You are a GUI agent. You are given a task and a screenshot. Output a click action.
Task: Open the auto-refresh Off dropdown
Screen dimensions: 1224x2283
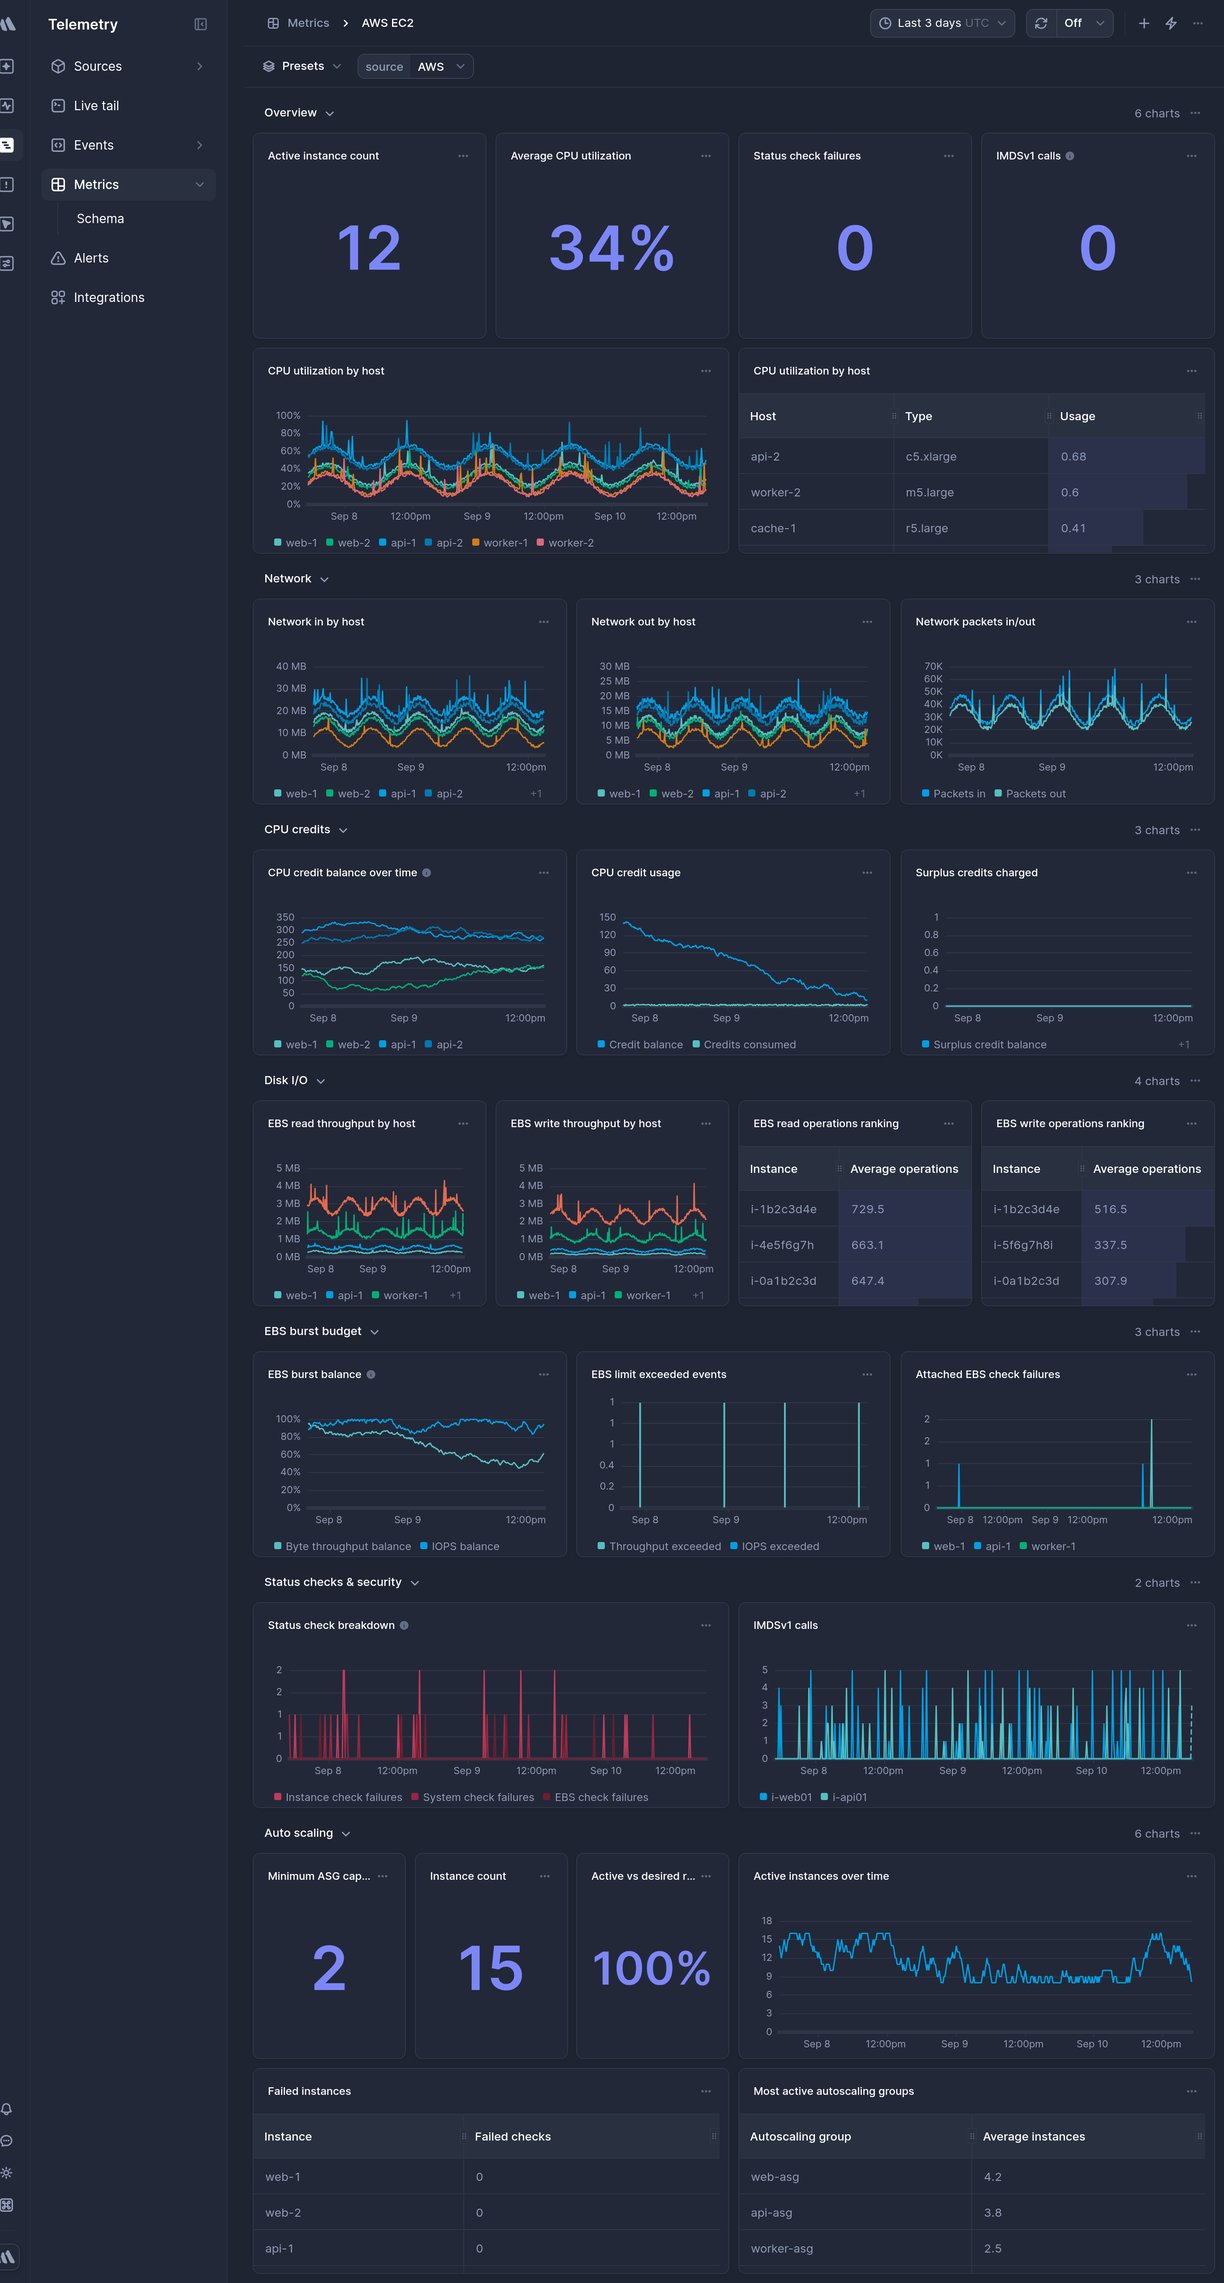click(x=1084, y=23)
